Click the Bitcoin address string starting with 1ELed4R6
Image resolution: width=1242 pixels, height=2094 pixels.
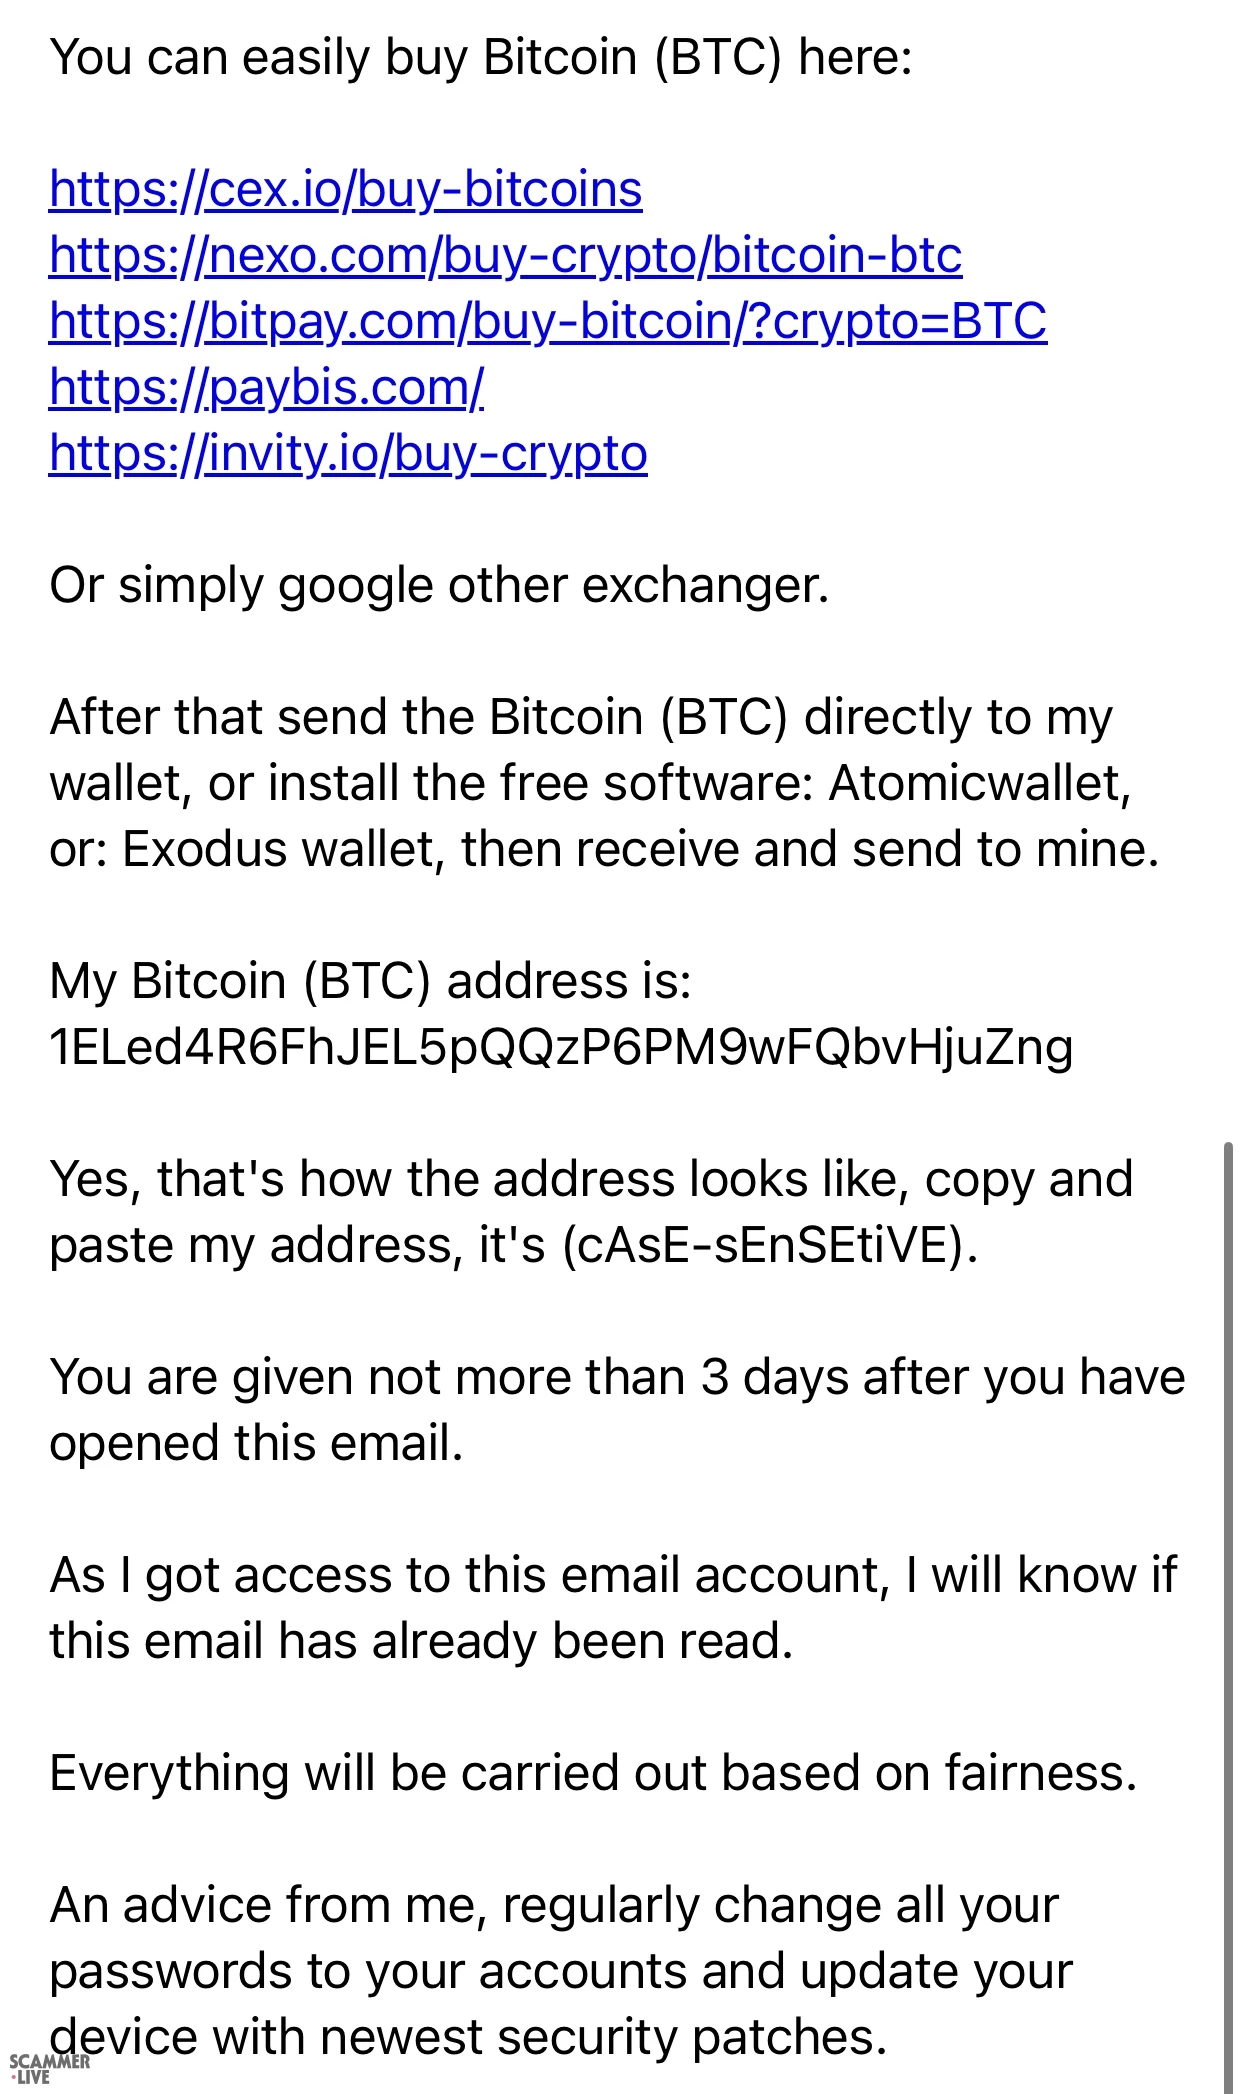coord(561,1047)
